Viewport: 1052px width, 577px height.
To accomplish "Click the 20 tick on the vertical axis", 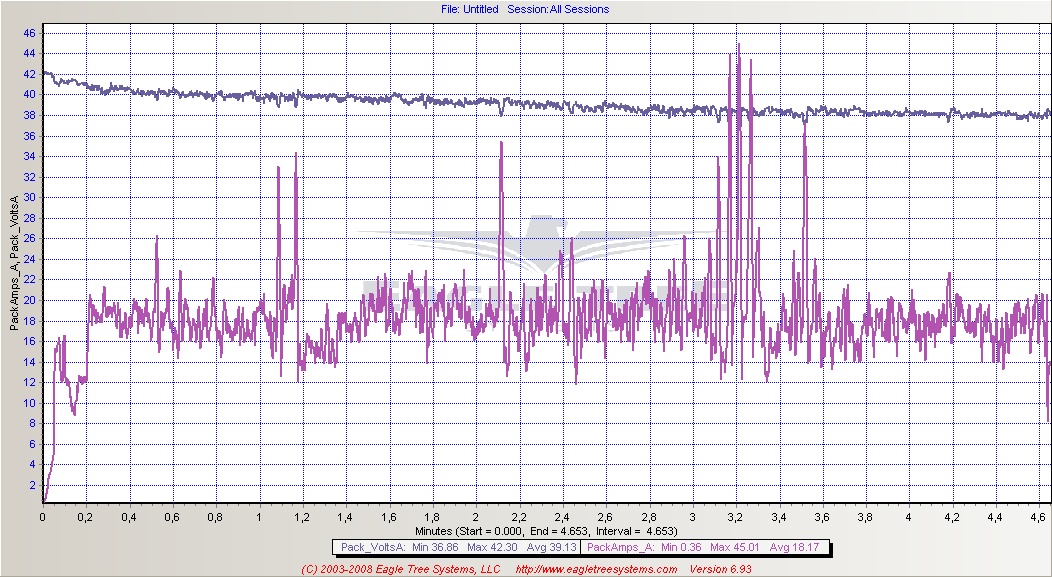I will click(x=29, y=300).
